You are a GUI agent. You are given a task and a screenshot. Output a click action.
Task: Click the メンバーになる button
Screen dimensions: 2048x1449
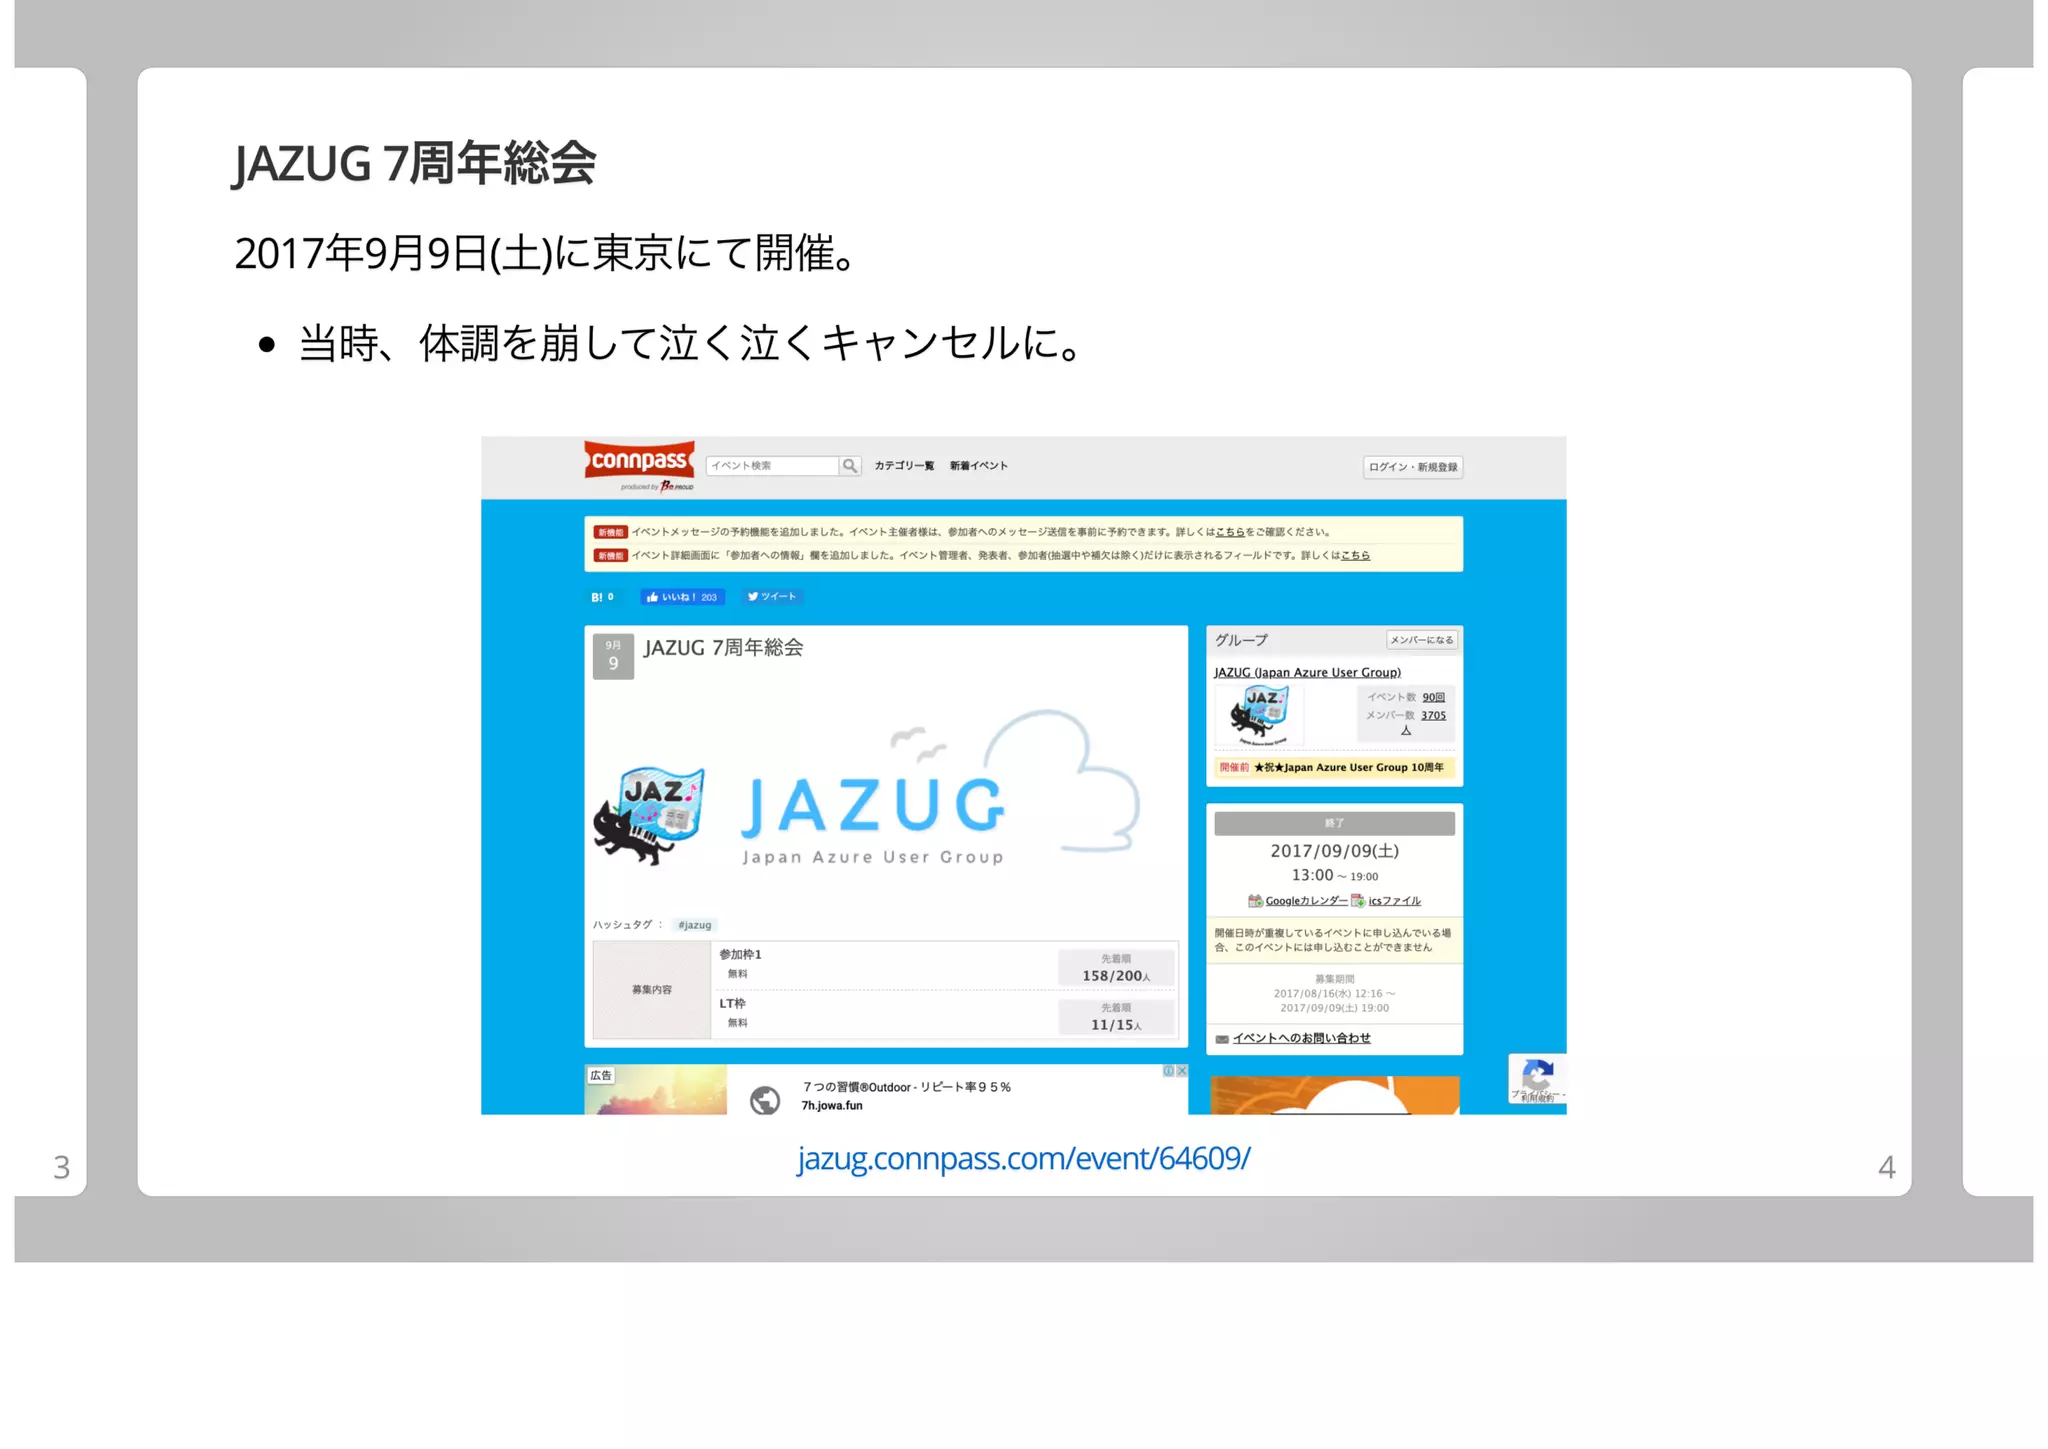1421,640
